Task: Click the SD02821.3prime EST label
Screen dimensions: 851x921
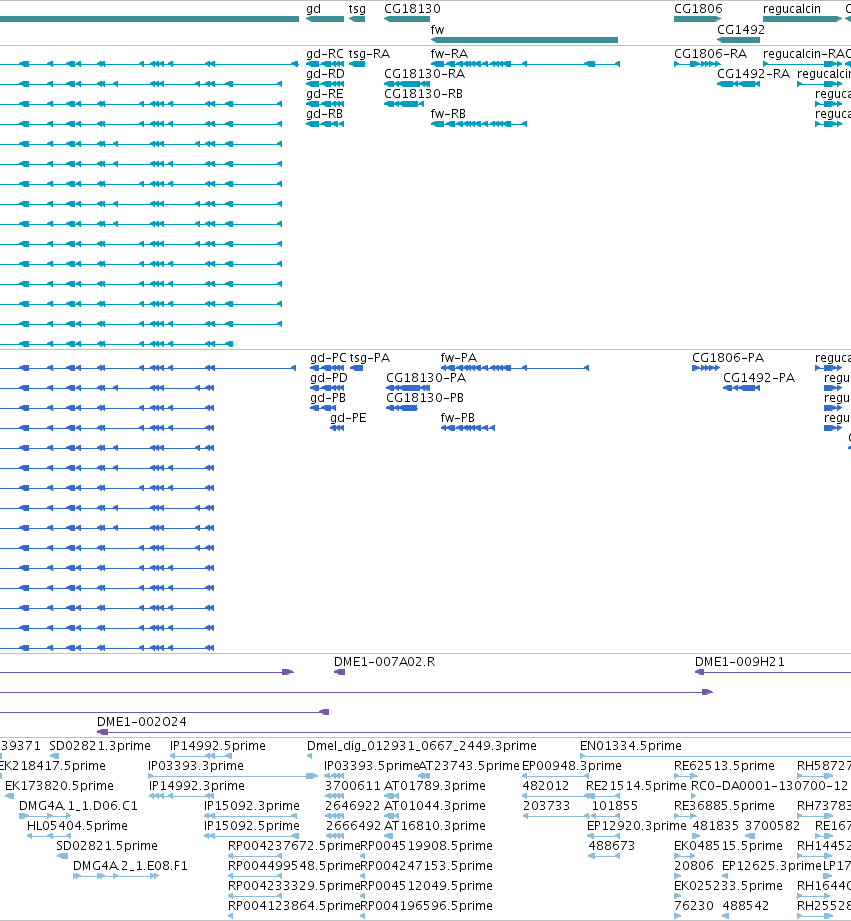Action: pos(100,746)
